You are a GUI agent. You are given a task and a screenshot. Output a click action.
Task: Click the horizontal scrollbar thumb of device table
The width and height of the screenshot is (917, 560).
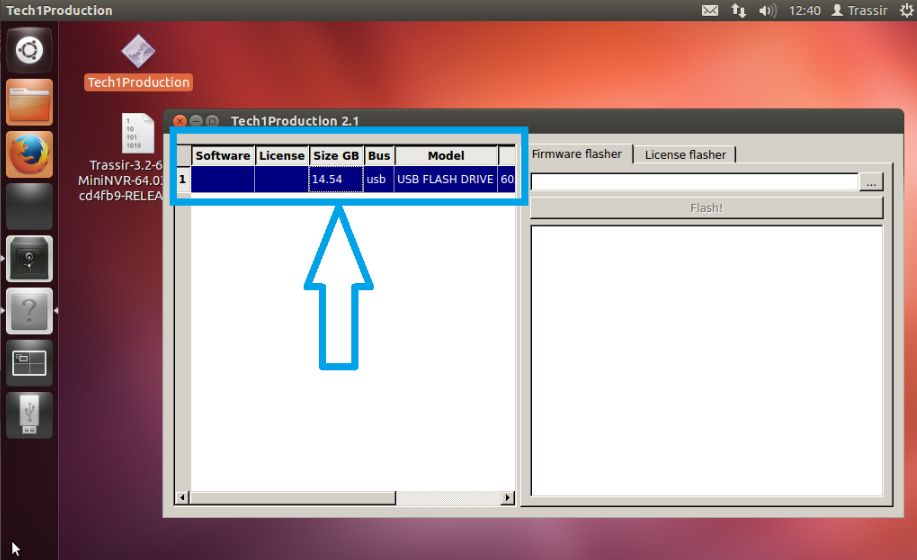coord(292,497)
